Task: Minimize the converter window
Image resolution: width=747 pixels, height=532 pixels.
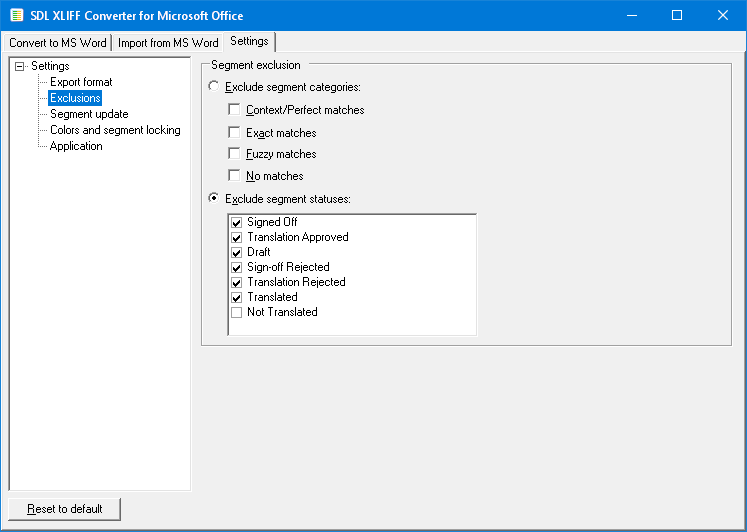Action: tap(632, 15)
